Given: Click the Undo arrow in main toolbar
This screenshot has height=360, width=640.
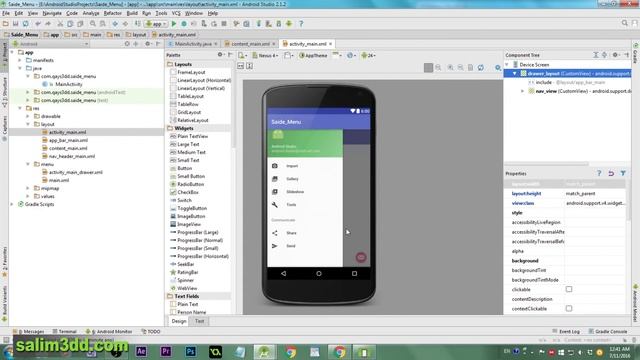Looking at the screenshot, I should (38, 24).
